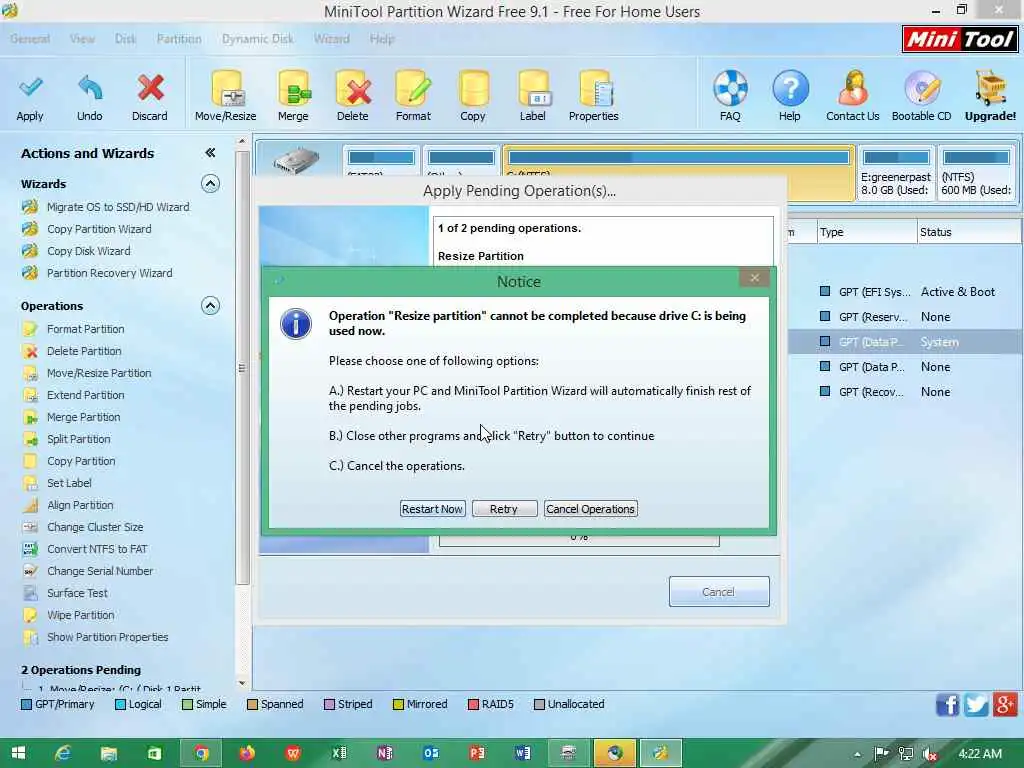
Task: Open Google Chrome from the taskbar
Action: [x=200, y=754]
